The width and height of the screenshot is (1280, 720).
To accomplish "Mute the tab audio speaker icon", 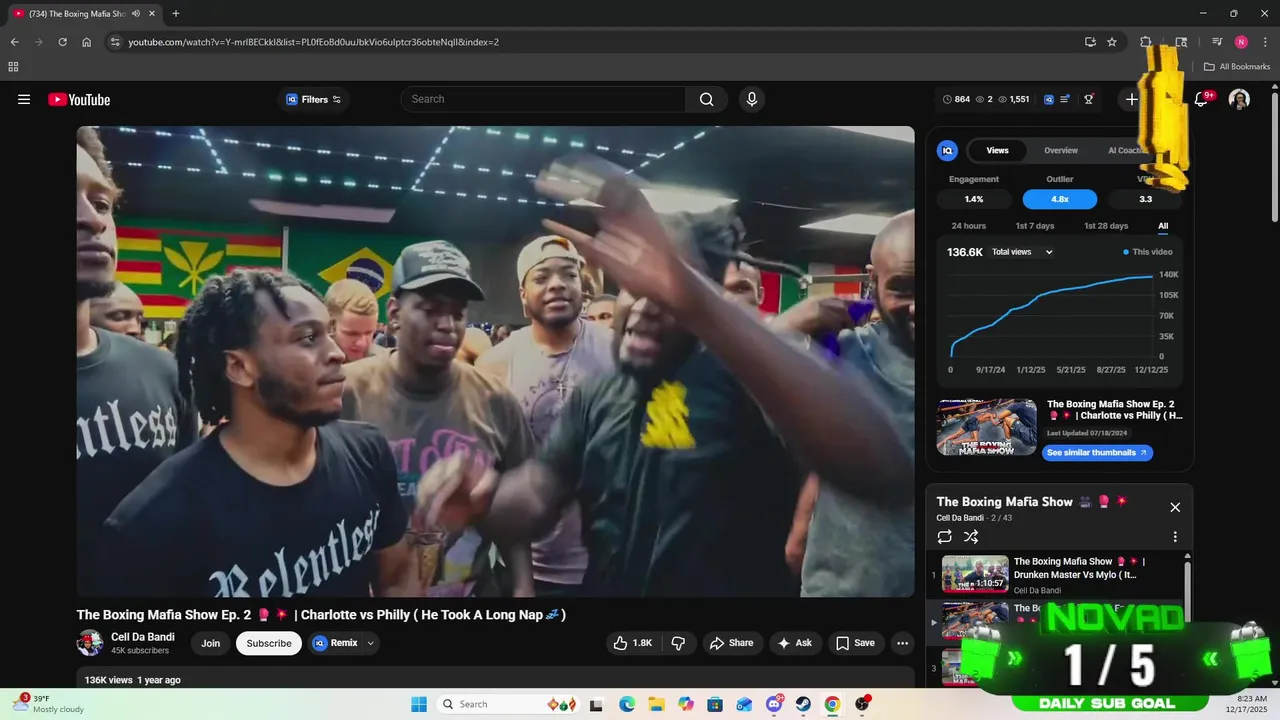I will [x=136, y=13].
